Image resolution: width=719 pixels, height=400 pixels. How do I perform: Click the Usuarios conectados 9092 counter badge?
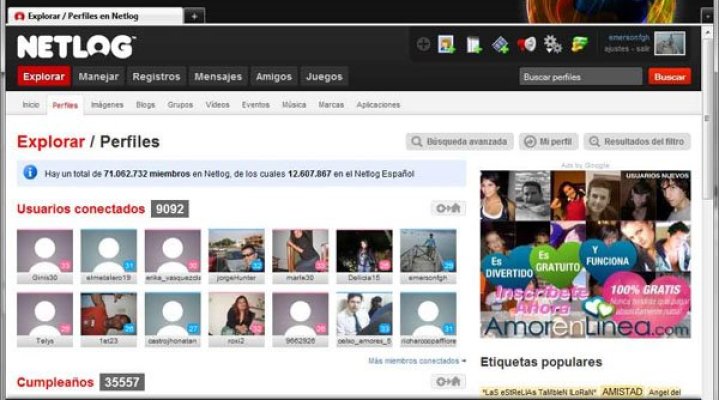click(x=170, y=209)
